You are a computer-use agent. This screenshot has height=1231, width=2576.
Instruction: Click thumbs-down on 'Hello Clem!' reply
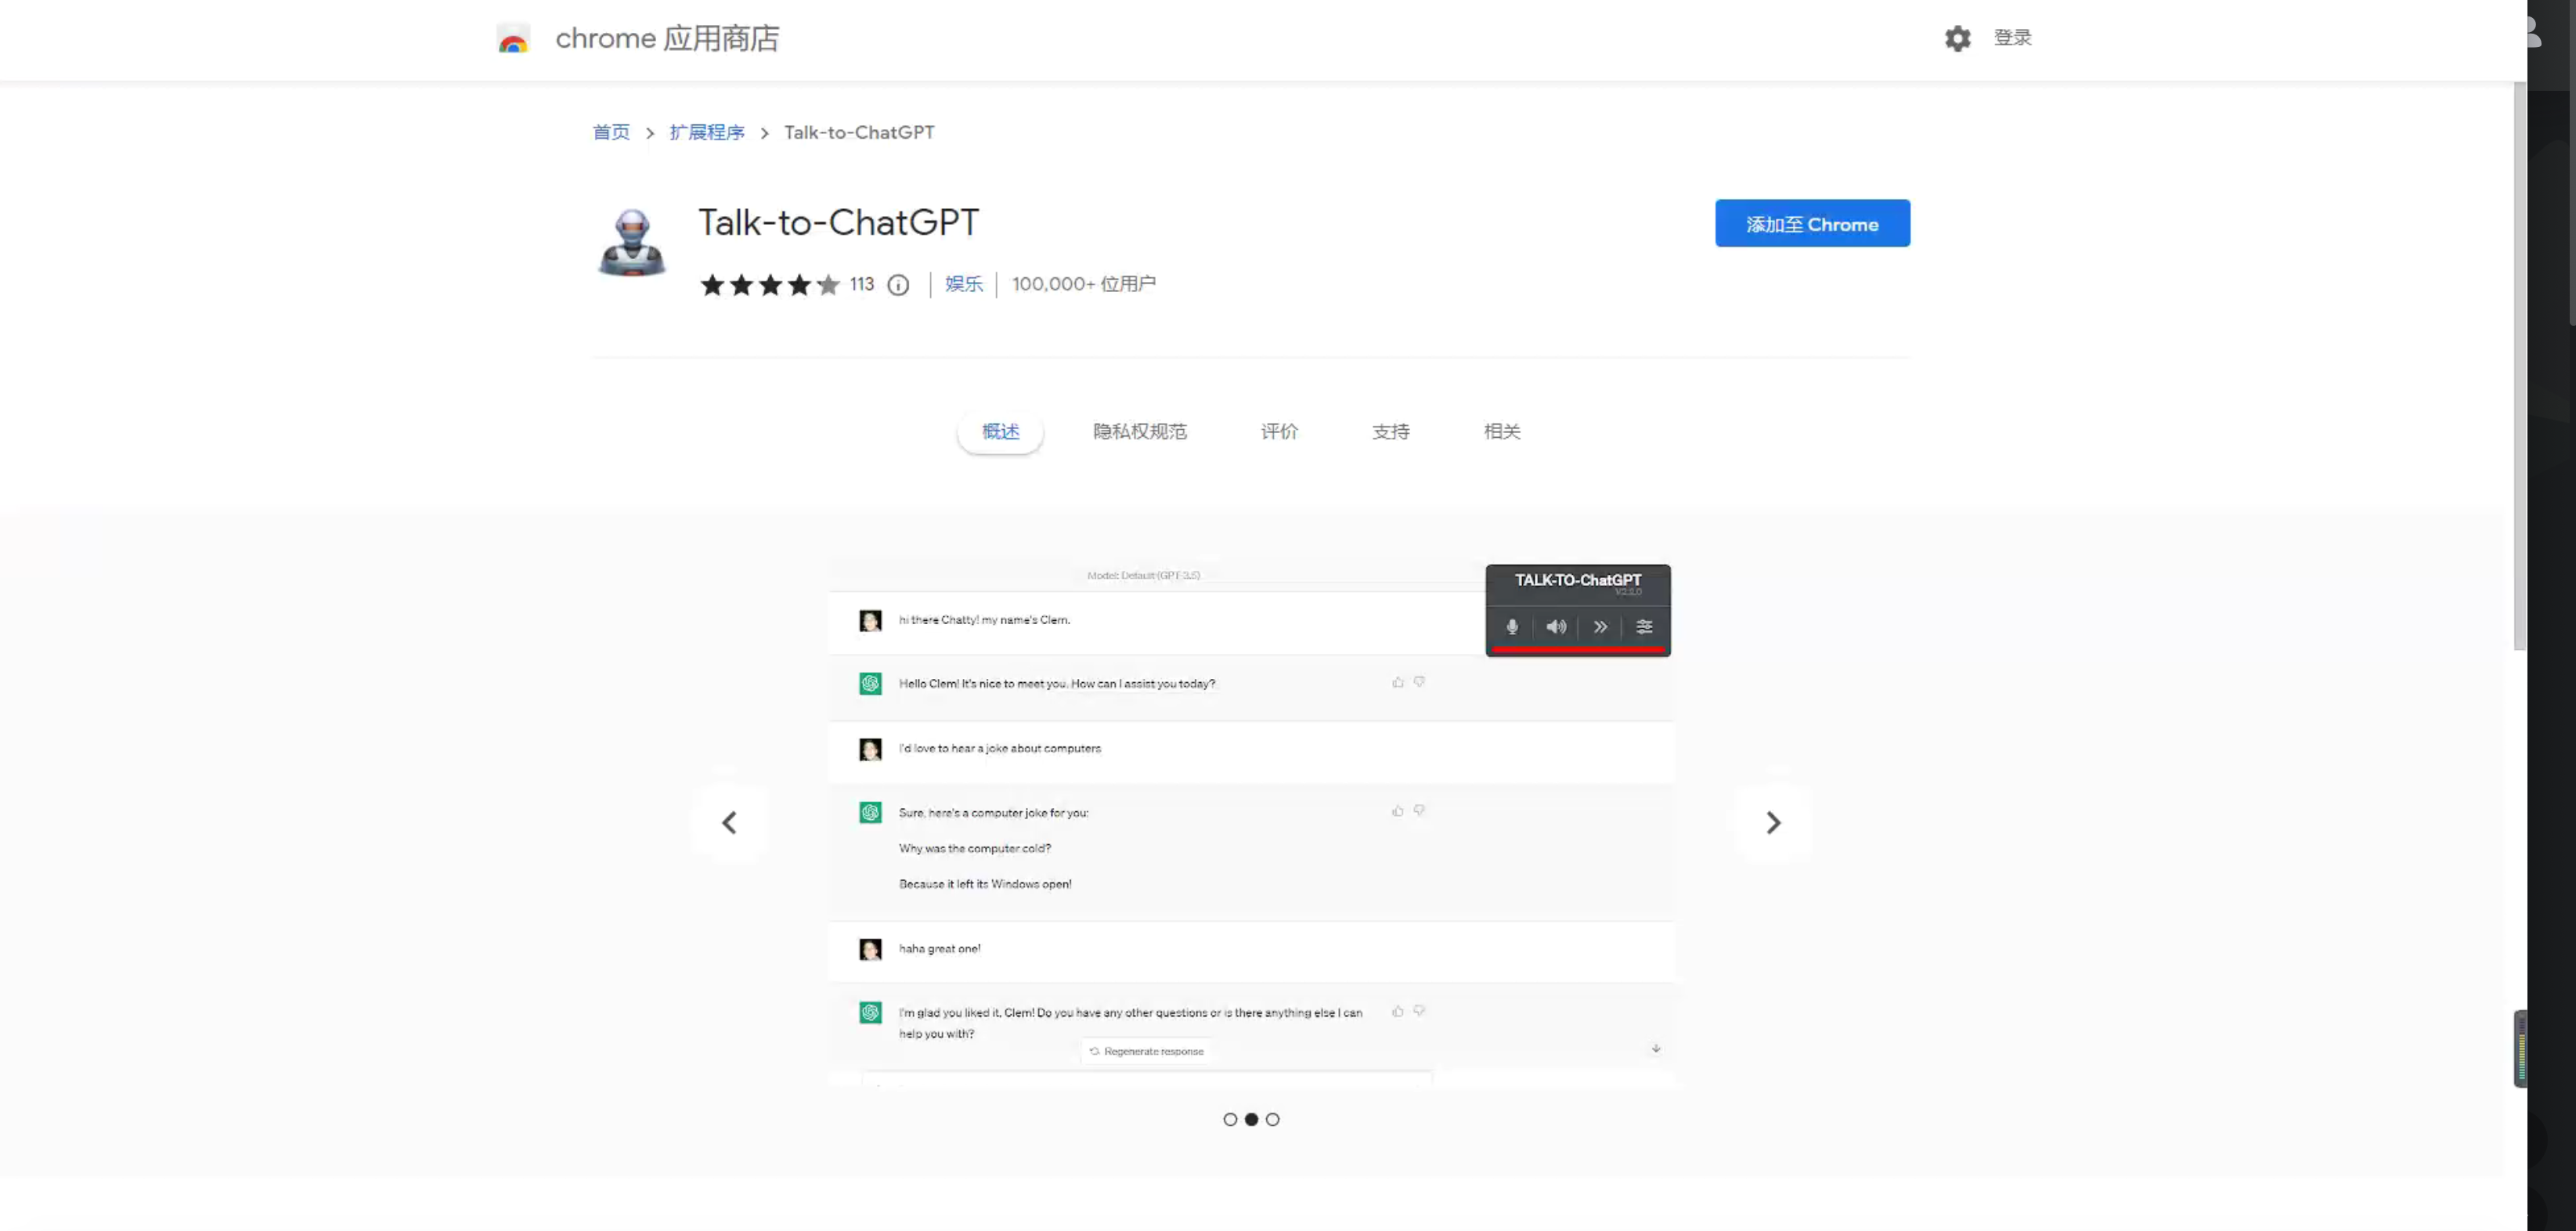[1419, 682]
